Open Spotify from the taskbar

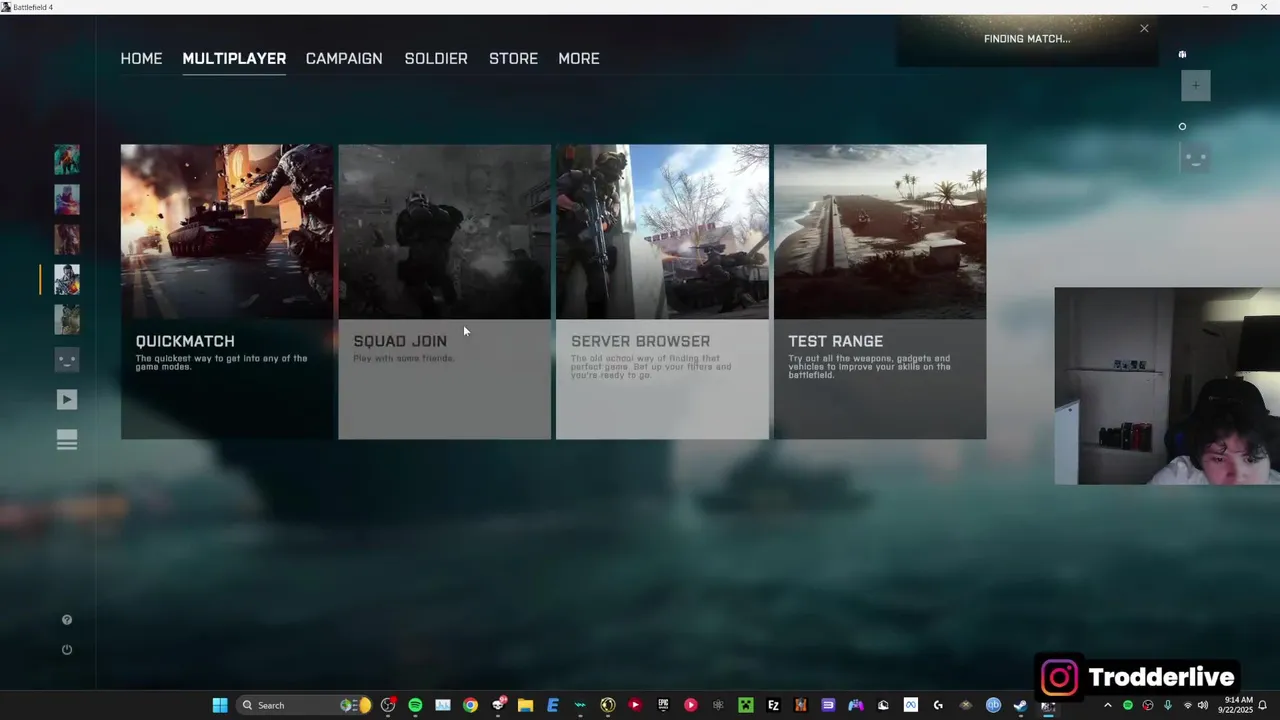point(415,705)
